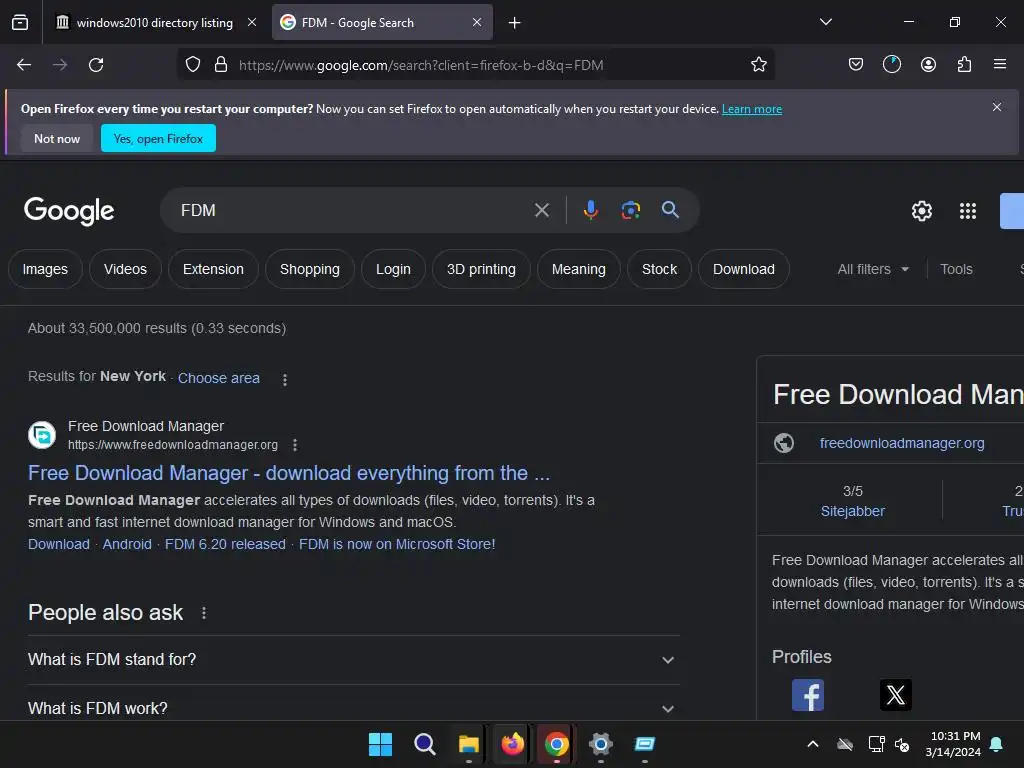Open Windows Start menu
The height and width of the screenshot is (768, 1024).
380,744
